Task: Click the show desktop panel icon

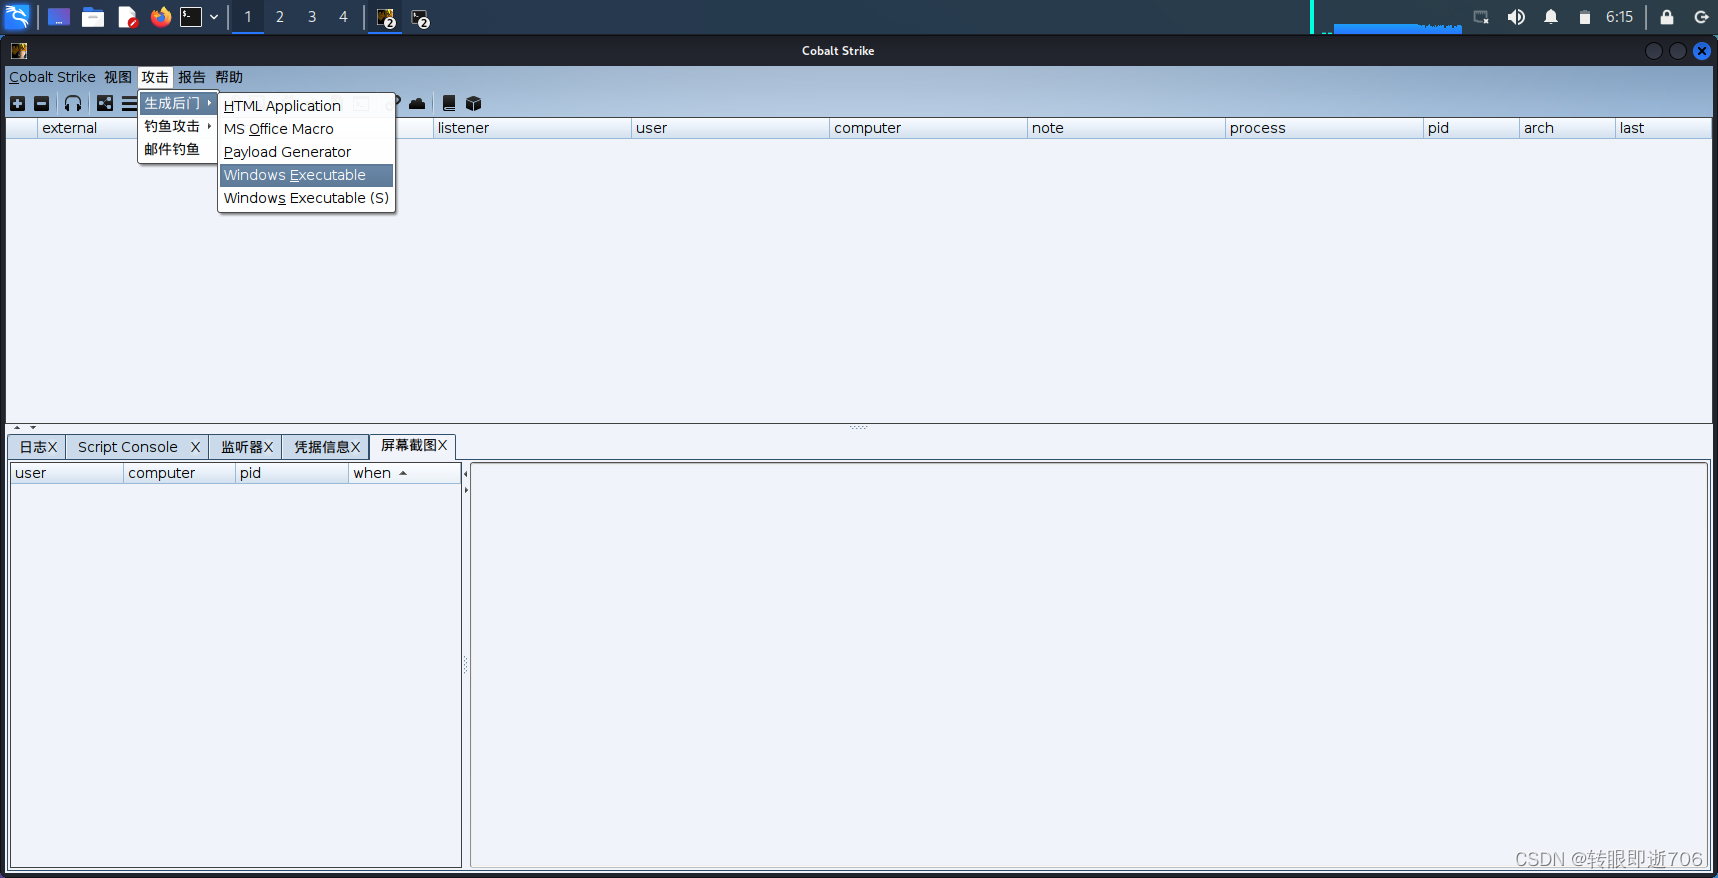Action: [x=59, y=17]
